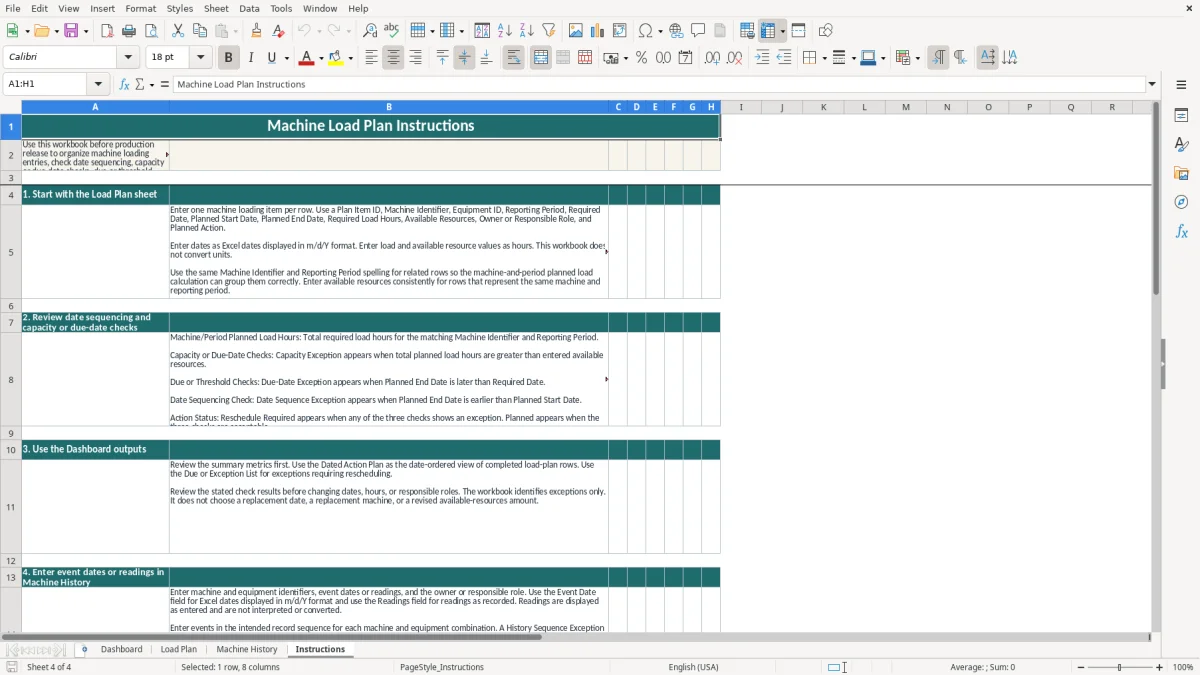Click the Sort Ascending icon
The image size is (1200, 675).
[x=505, y=31]
